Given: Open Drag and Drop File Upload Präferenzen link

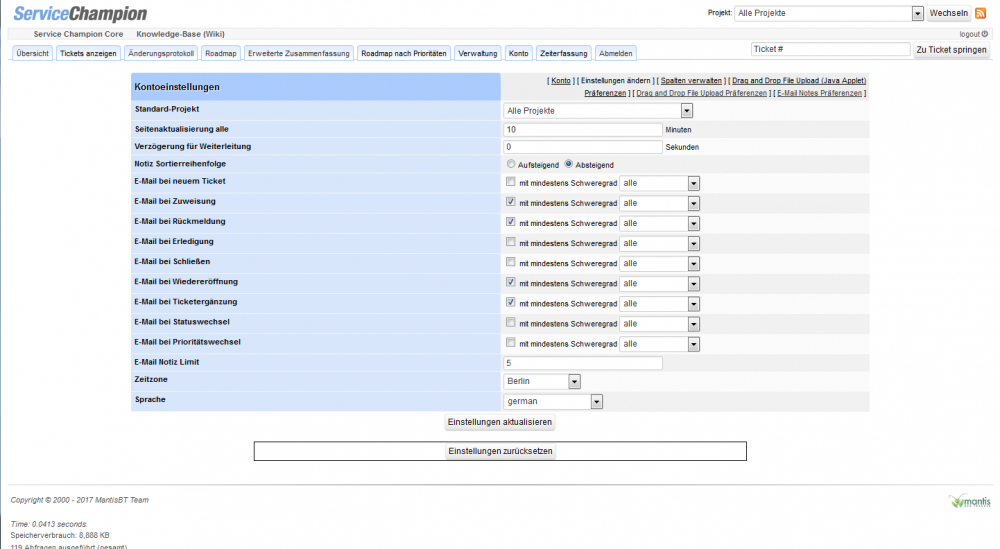Looking at the screenshot, I should click(701, 93).
